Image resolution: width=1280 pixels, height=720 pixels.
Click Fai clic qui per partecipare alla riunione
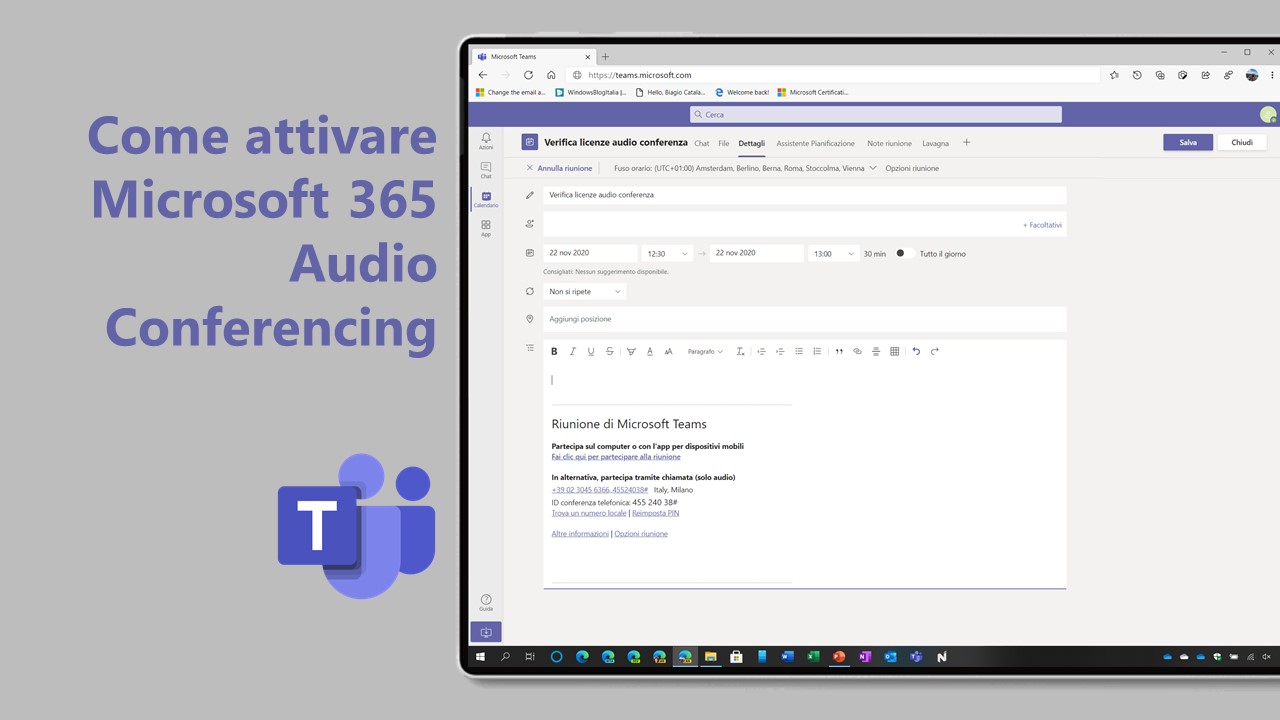click(616, 457)
